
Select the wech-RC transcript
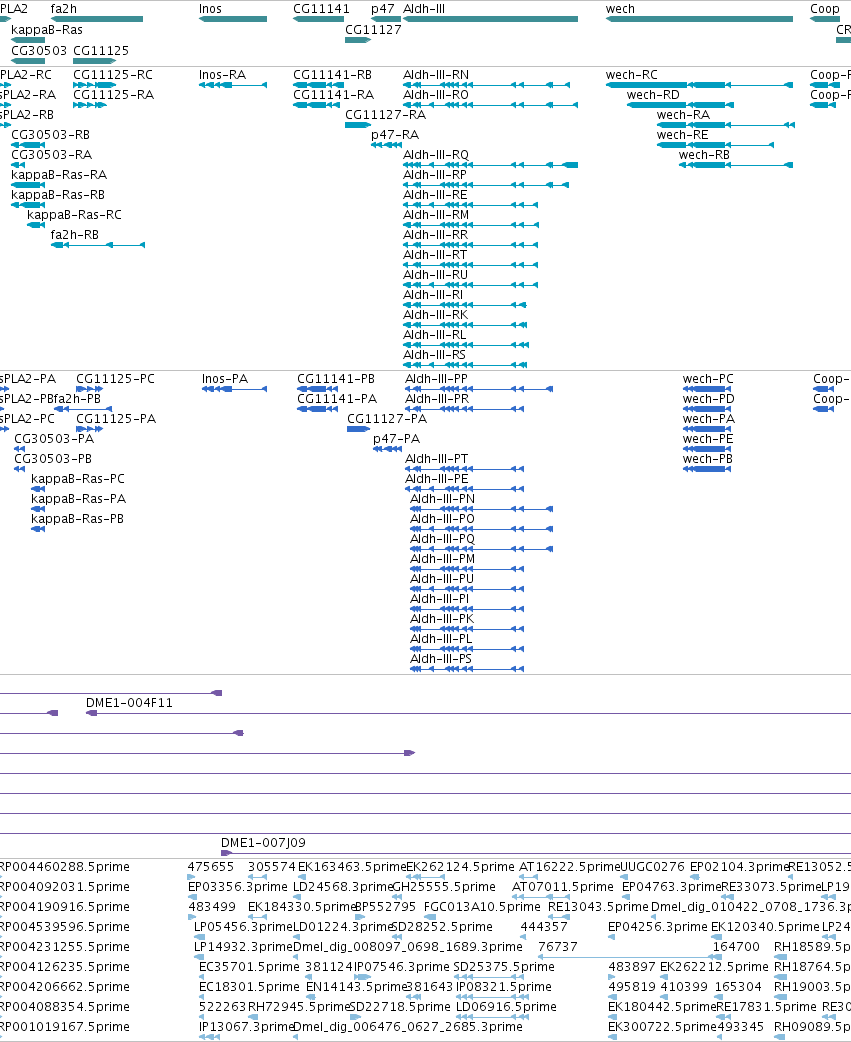pos(632,75)
